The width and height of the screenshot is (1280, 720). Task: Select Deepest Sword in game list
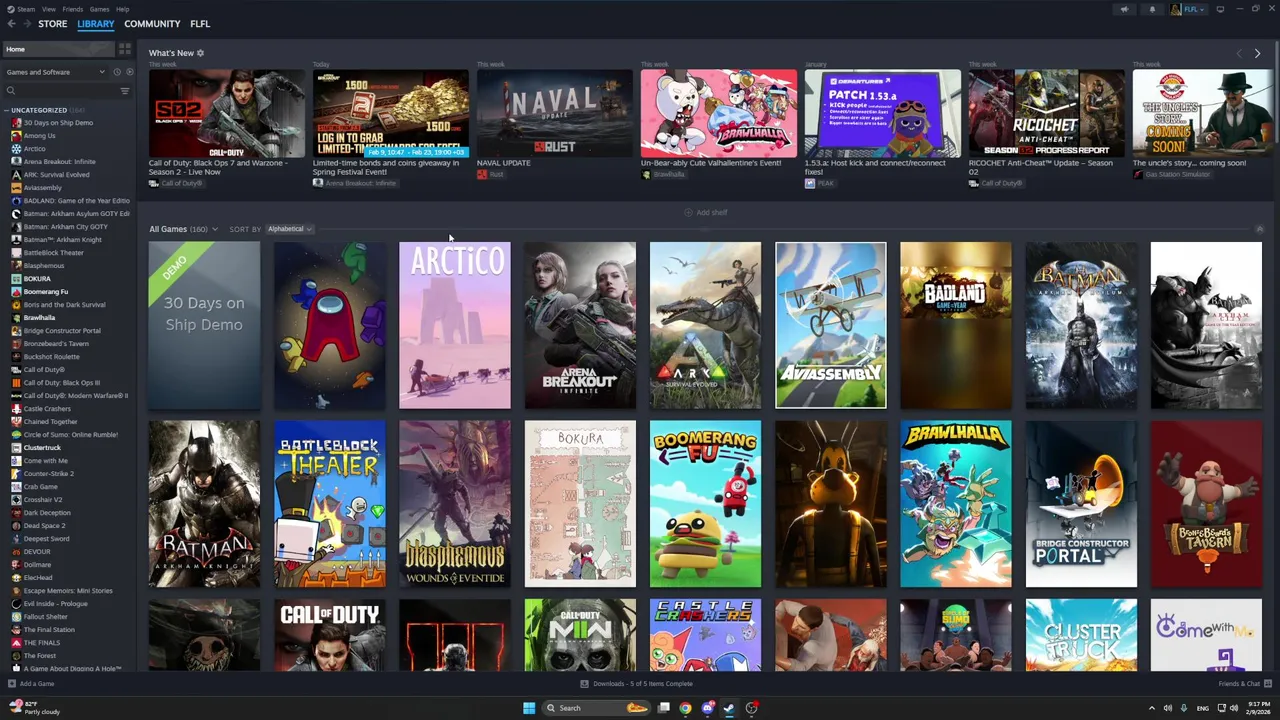46,539
